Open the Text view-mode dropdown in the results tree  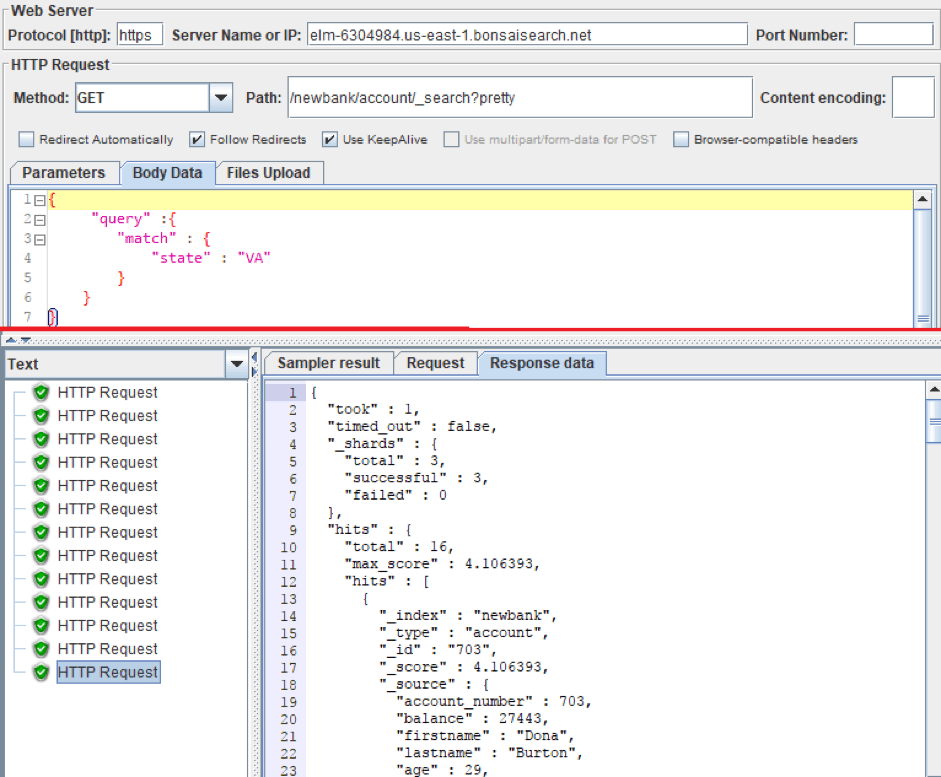[237, 364]
